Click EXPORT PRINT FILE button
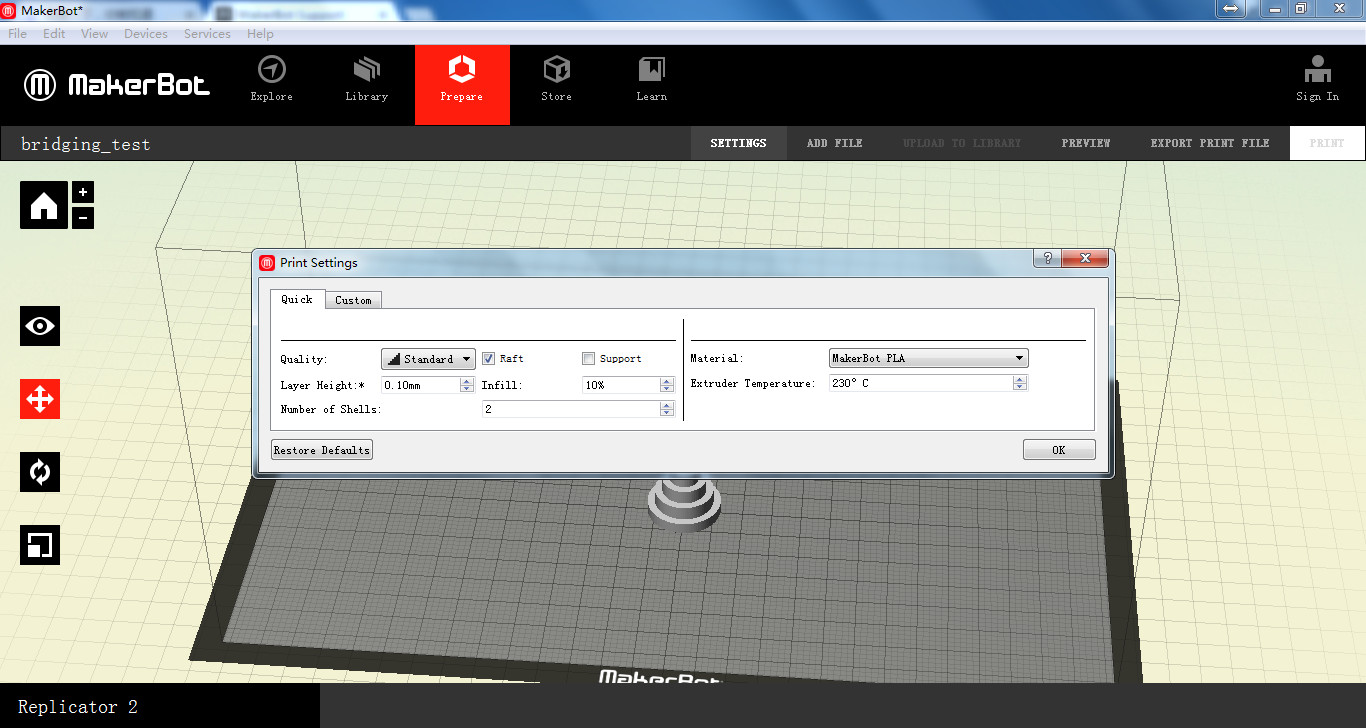The height and width of the screenshot is (728, 1366). pos(1210,143)
